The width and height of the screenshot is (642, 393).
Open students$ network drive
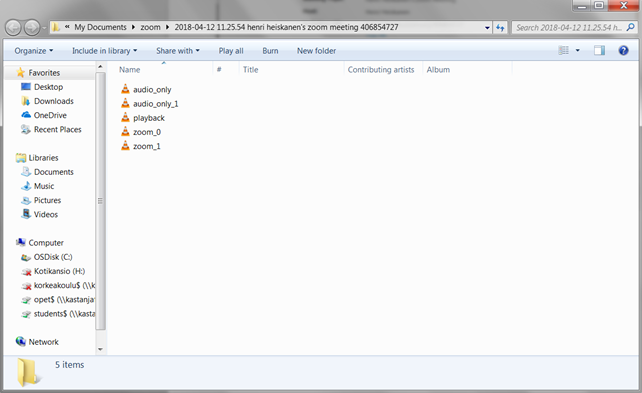[64, 314]
